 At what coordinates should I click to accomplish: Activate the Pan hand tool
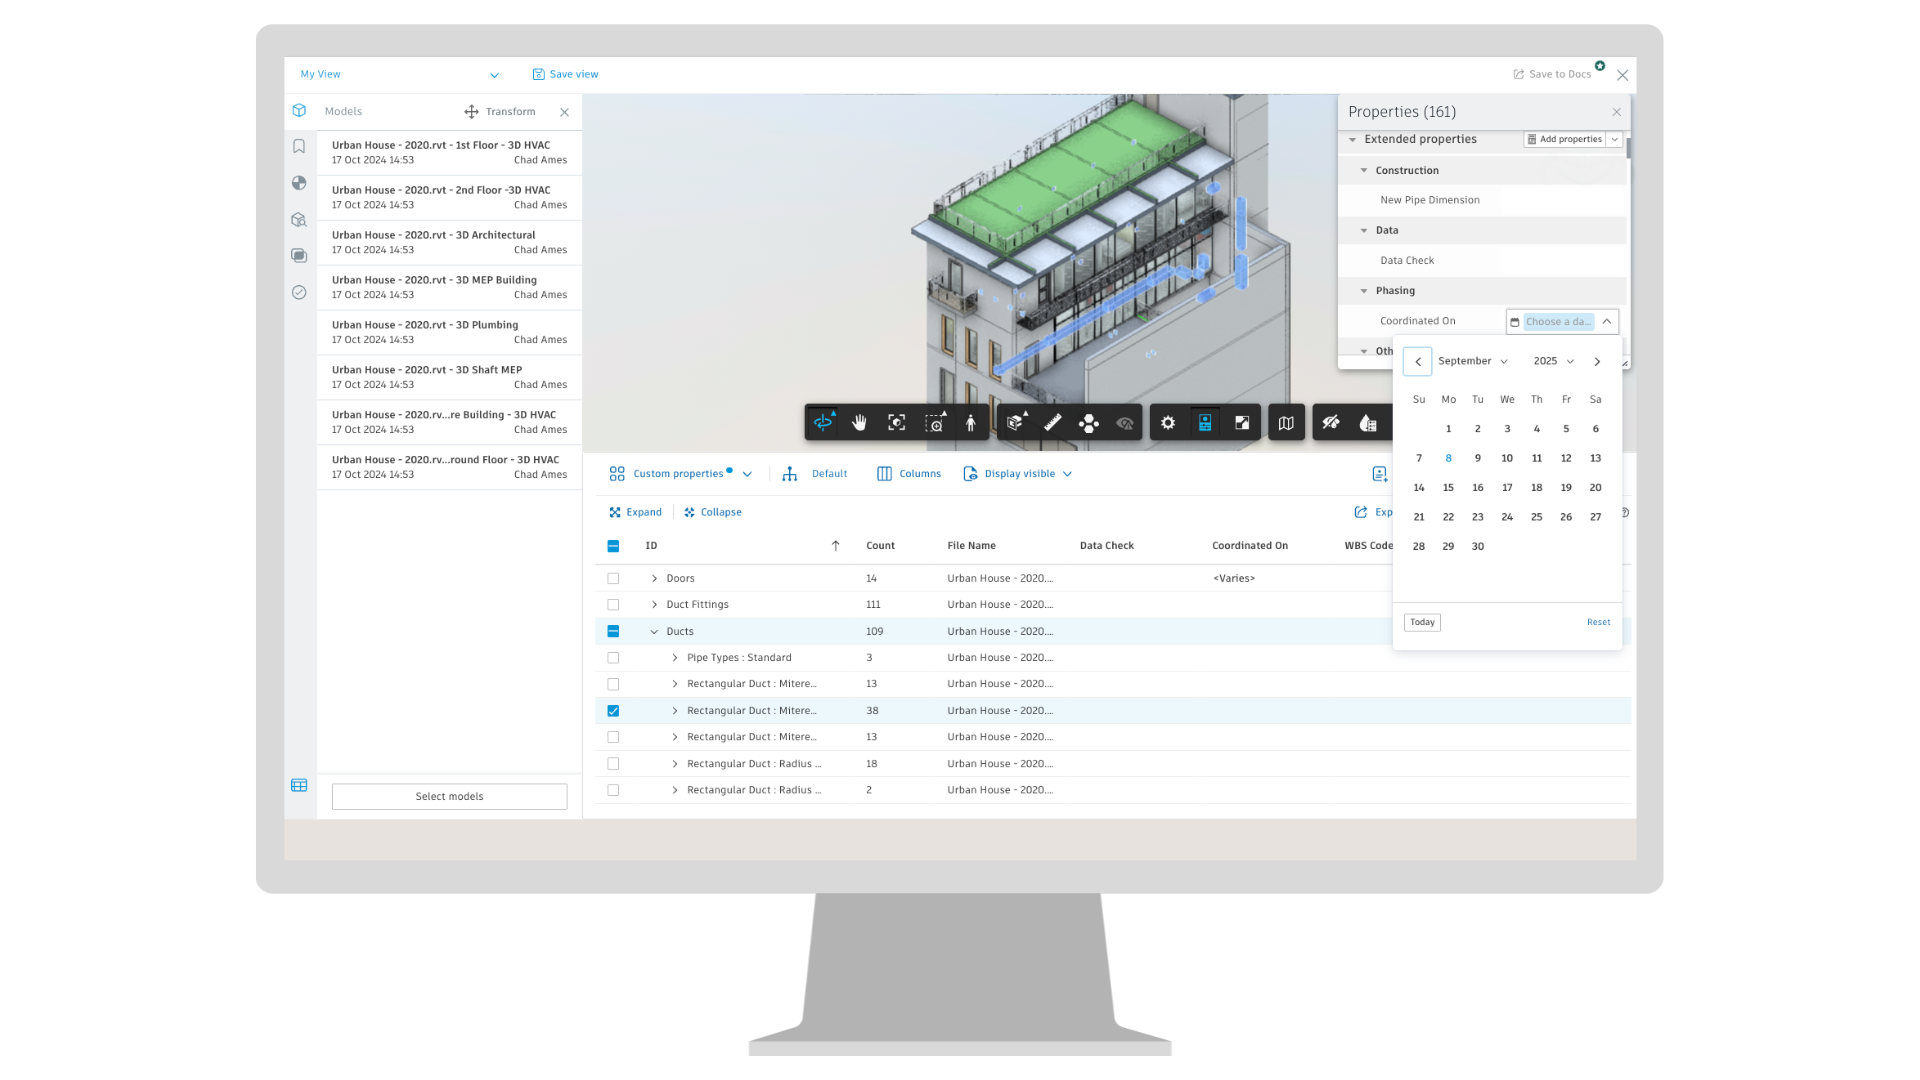click(860, 423)
